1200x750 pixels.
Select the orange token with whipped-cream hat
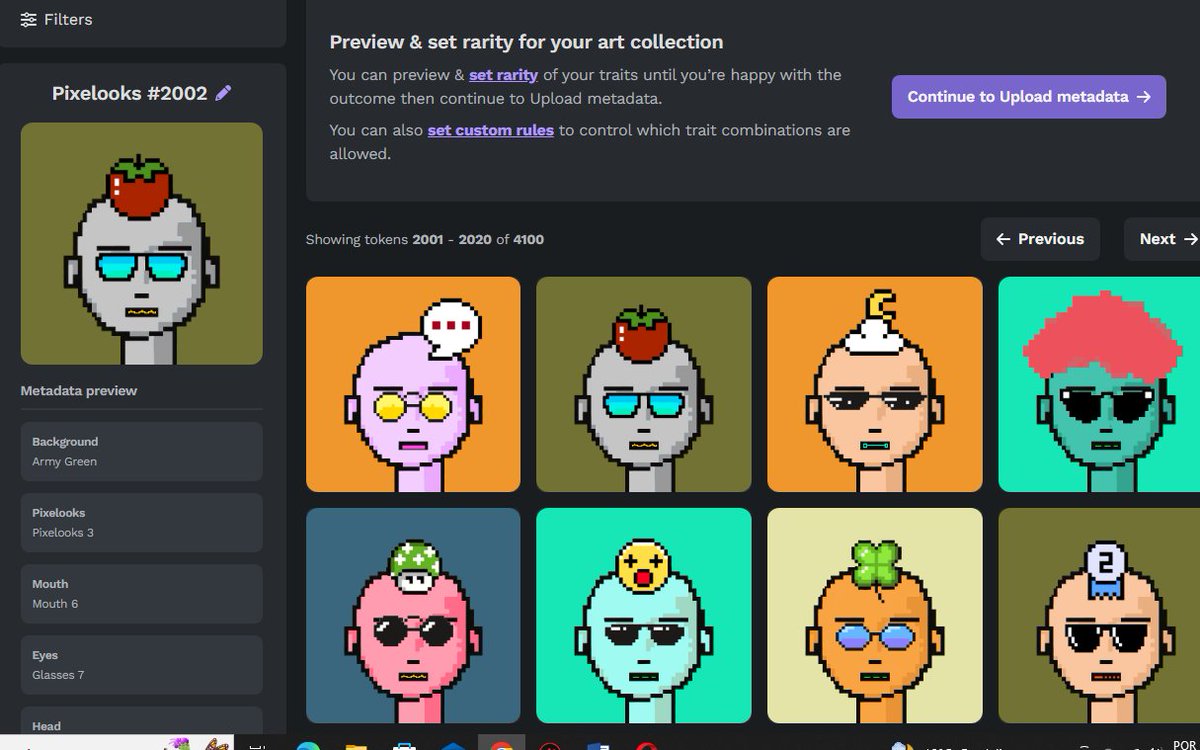pos(875,385)
